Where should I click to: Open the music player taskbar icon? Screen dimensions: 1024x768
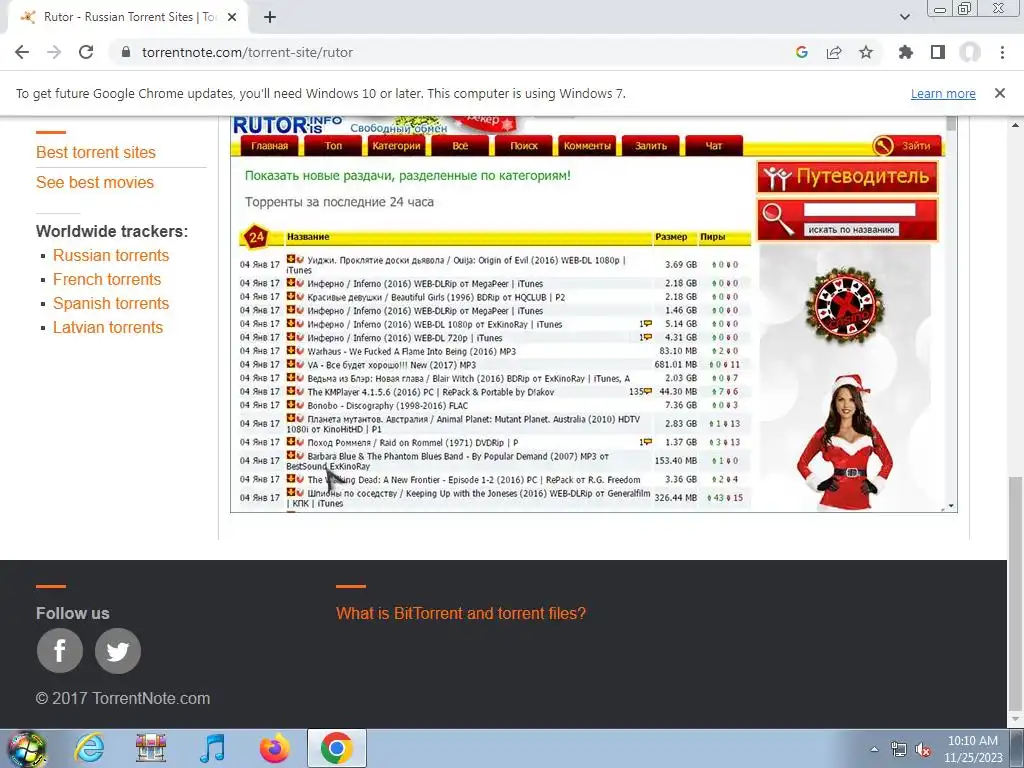tap(212, 748)
